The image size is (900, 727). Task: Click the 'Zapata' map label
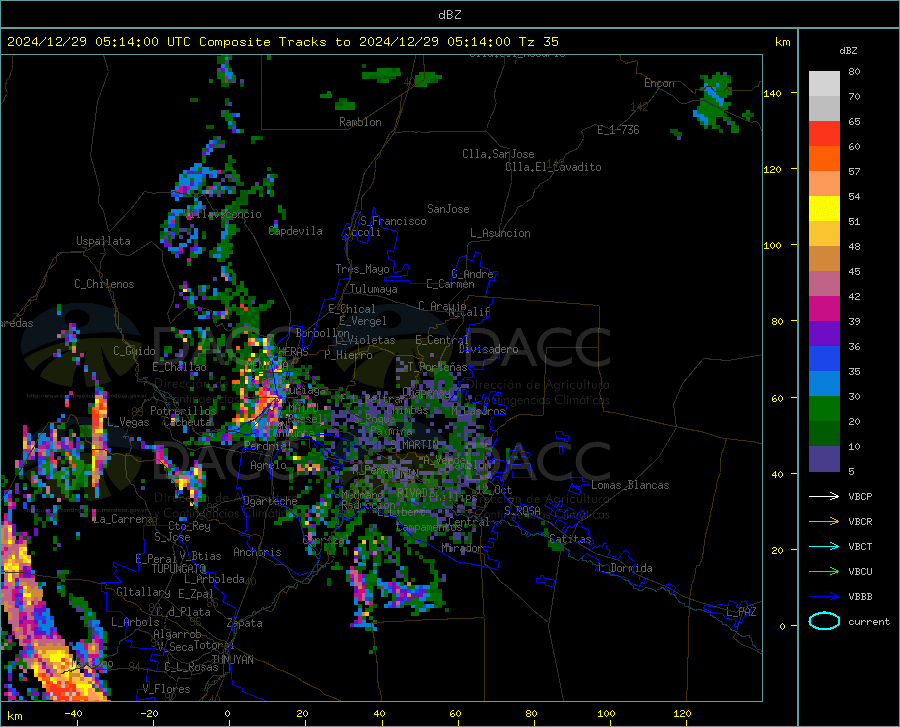pos(245,623)
